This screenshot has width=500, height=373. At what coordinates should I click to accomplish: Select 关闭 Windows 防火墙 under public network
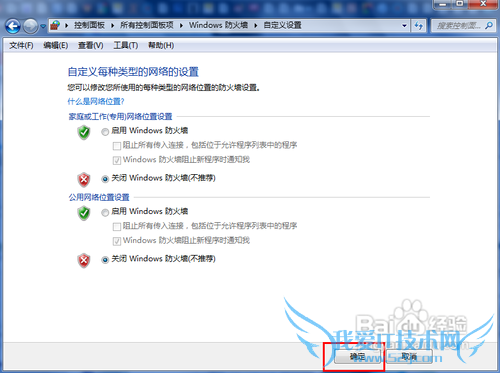pyautogui.click(x=105, y=260)
